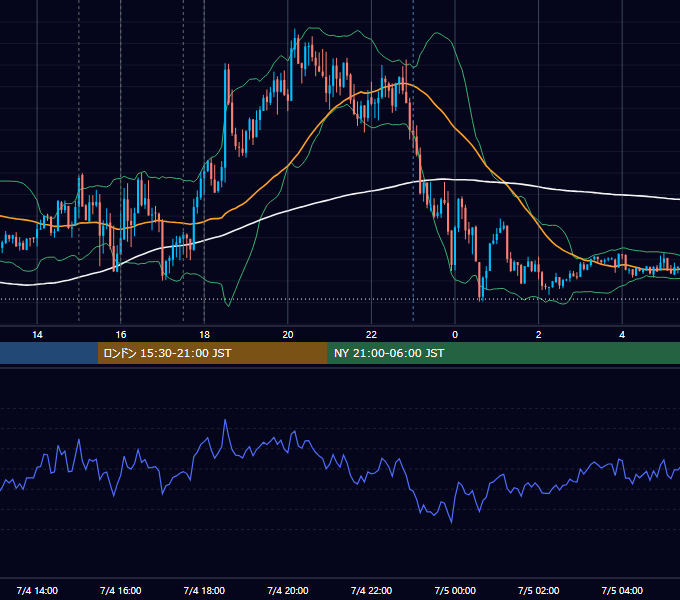Click the 7/4 22:00 time label

pos(371,590)
